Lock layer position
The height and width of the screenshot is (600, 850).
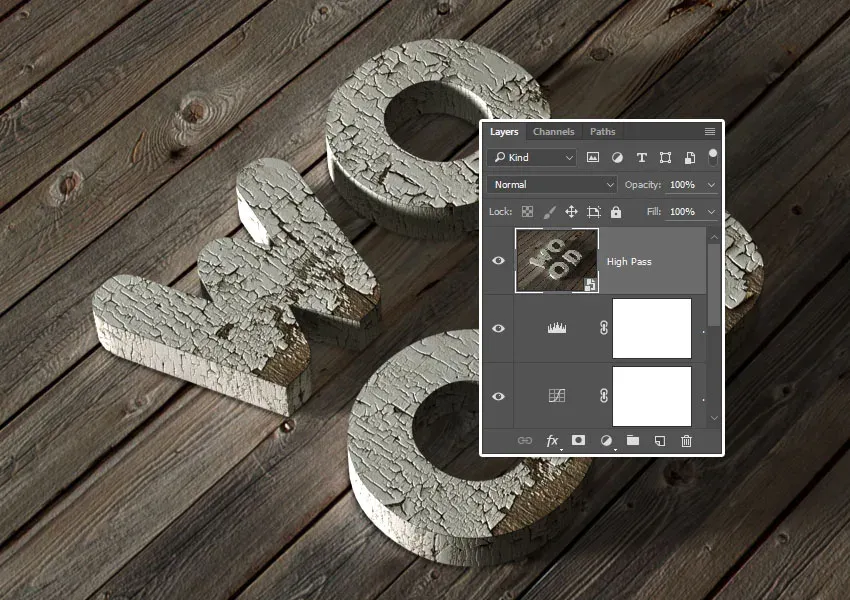(571, 212)
